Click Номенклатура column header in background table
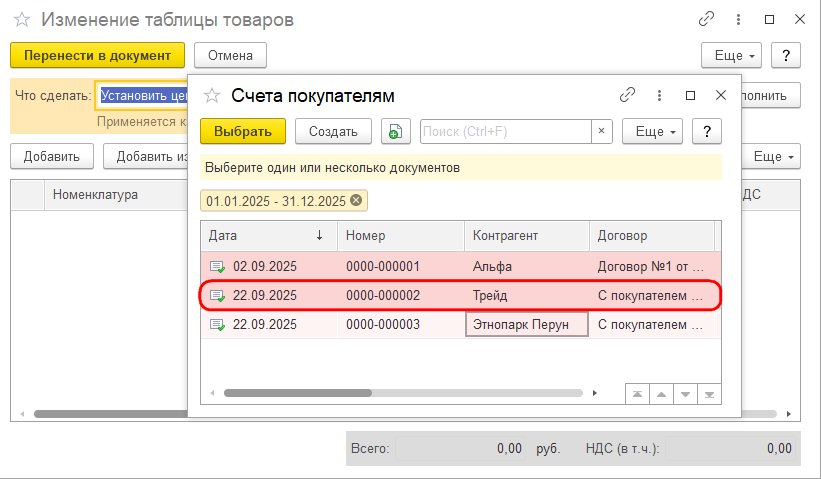This screenshot has height=479, width=821. [x=116, y=195]
